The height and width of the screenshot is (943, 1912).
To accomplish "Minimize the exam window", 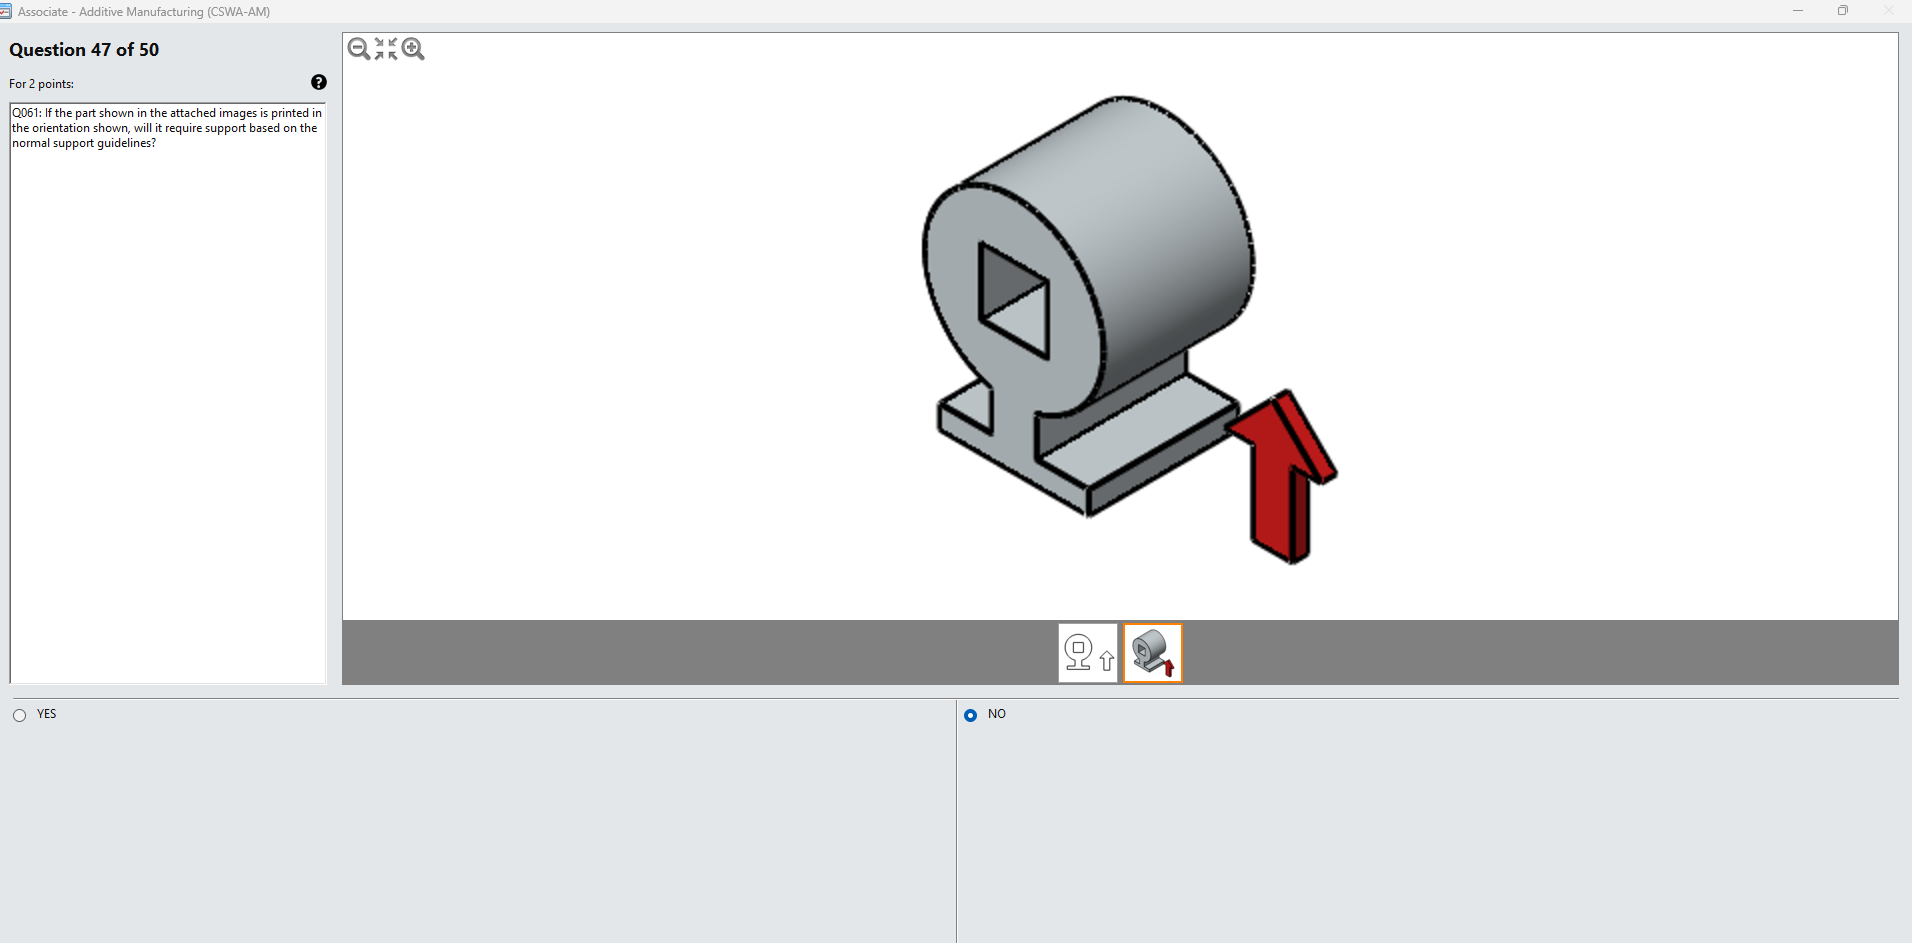I will tap(1797, 11).
